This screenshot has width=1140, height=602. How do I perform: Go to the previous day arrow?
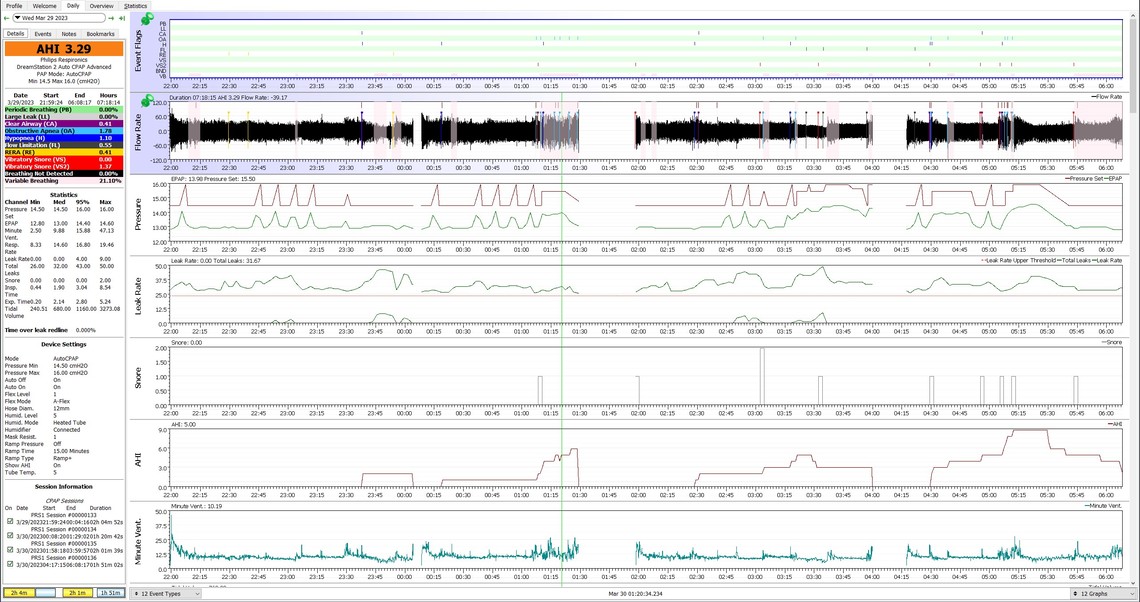tap(7, 17)
